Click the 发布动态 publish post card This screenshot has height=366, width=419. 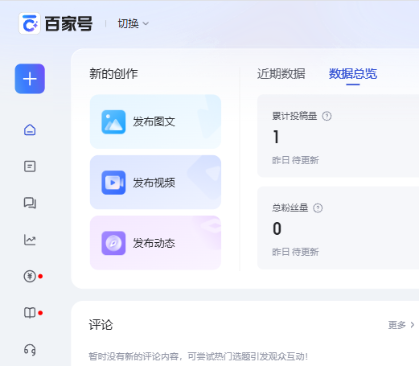155,243
